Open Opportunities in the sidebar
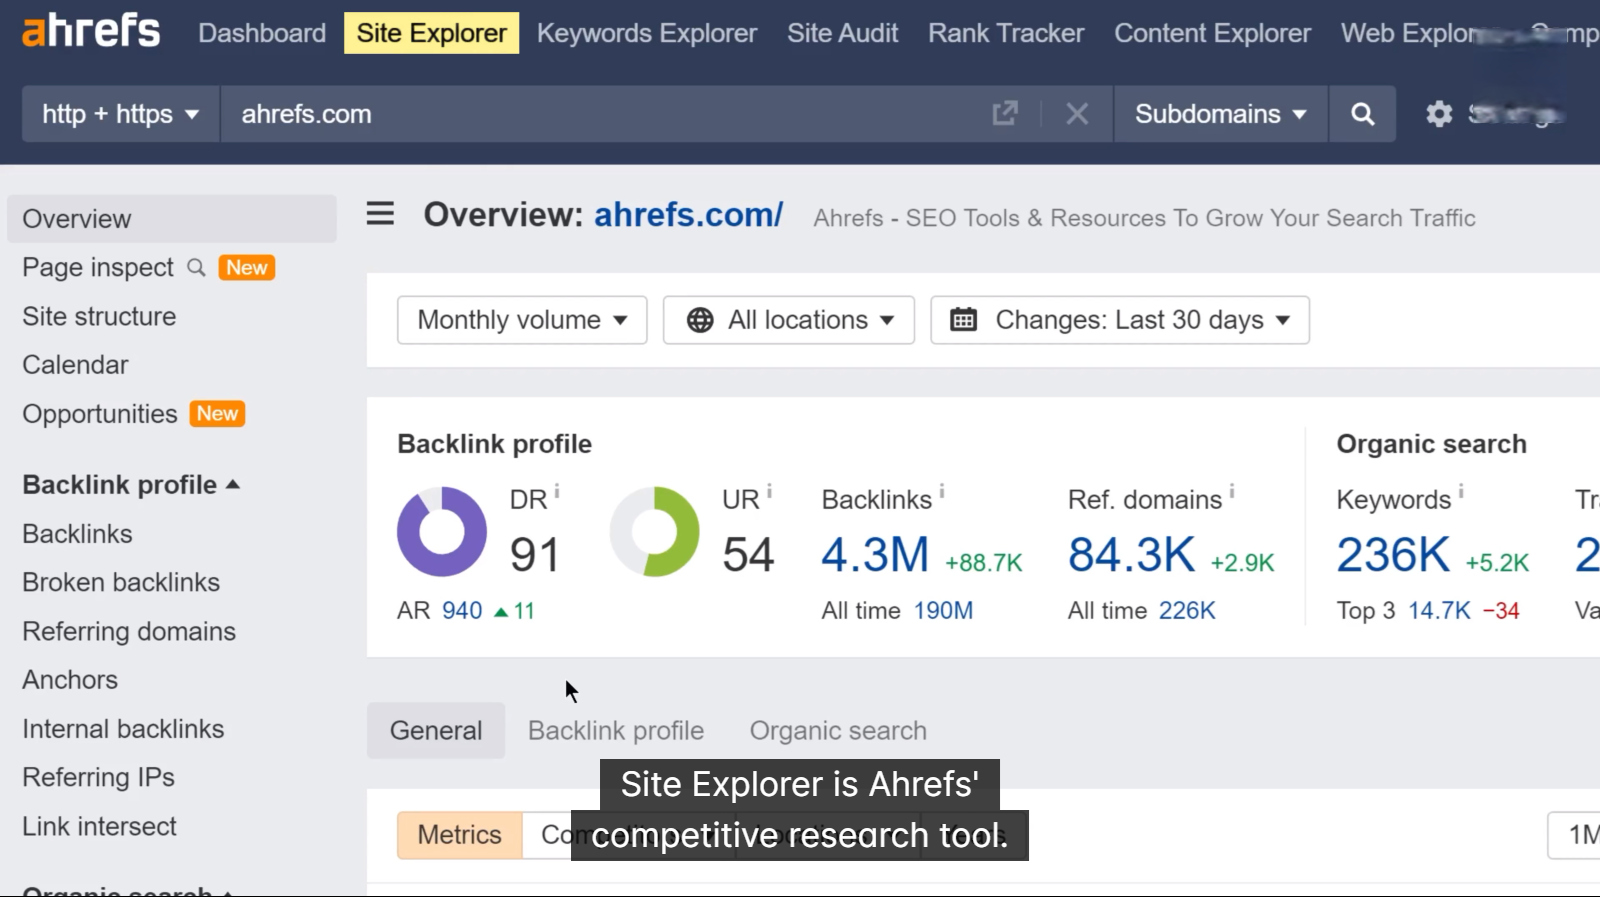The image size is (1600, 897). pos(100,414)
